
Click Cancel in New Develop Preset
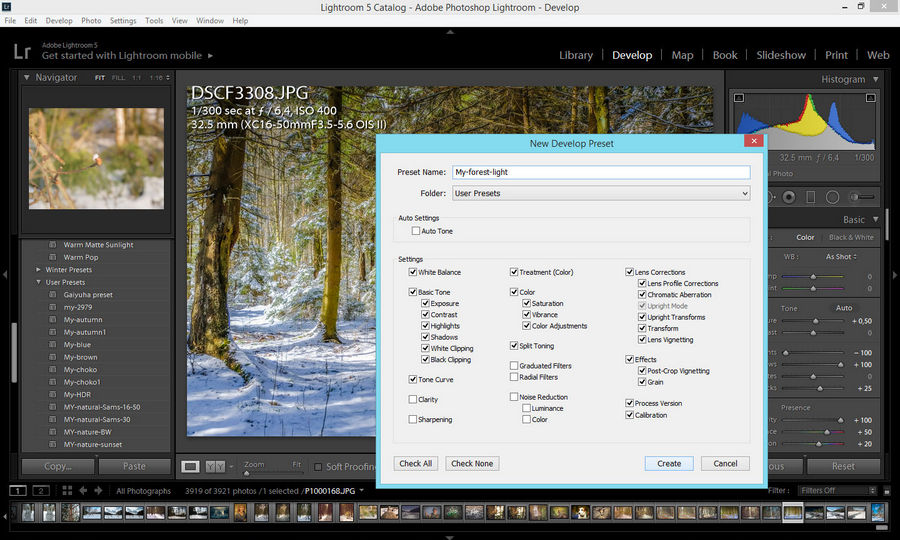(x=725, y=463)
